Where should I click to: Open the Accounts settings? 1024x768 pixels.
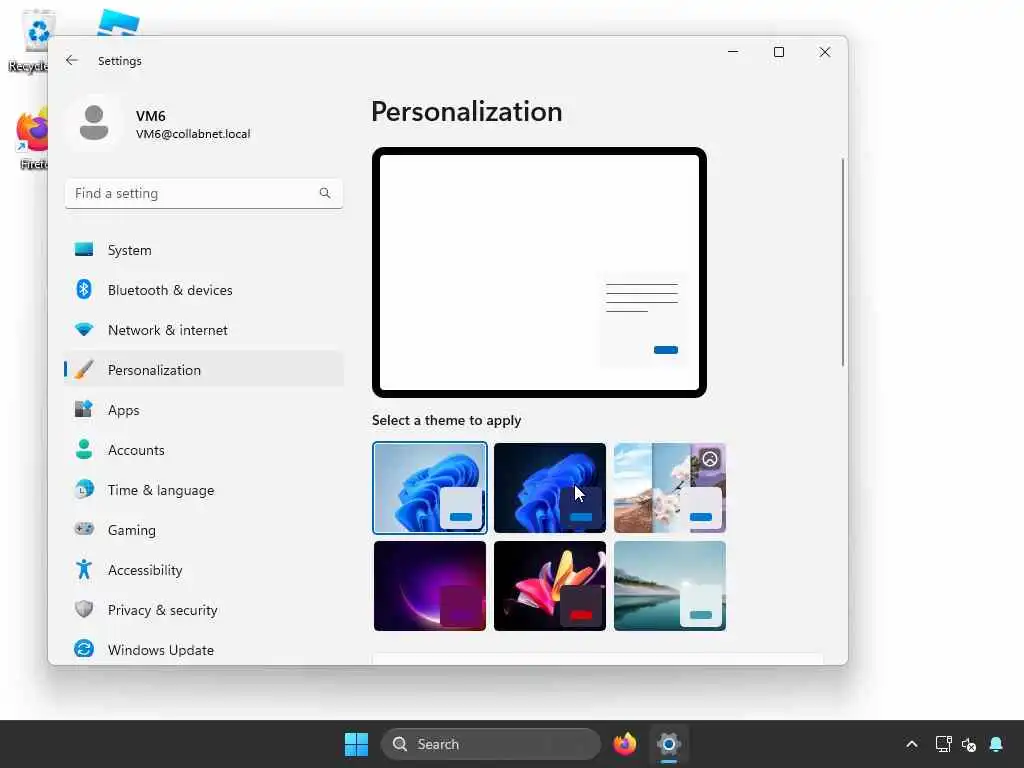[x=204, y=449]
